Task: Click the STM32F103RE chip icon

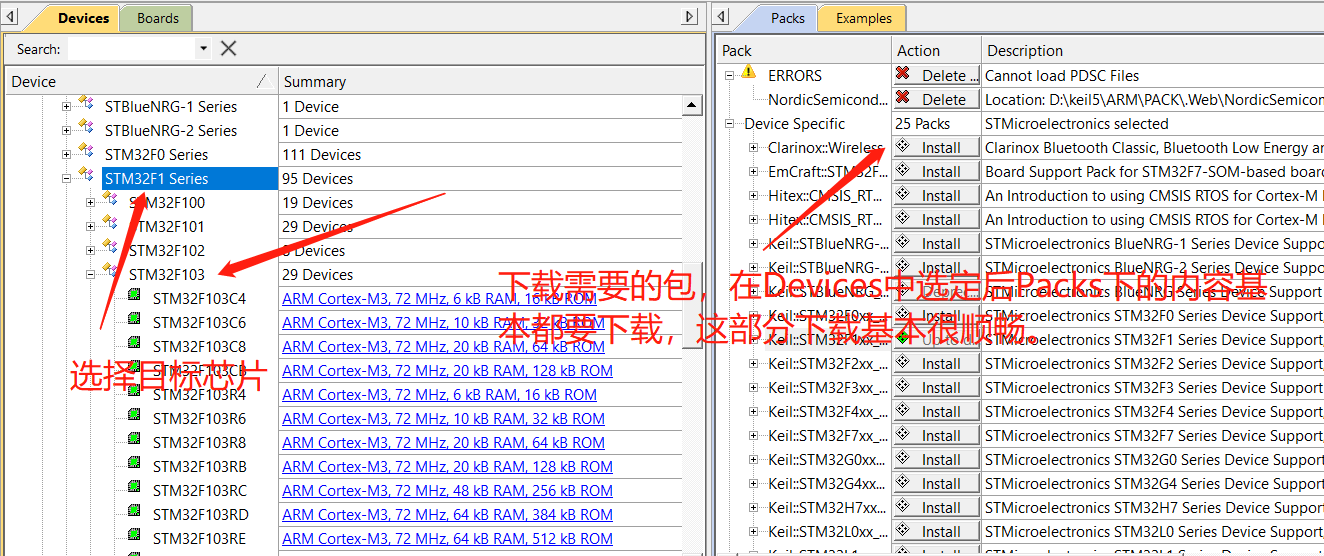Action: [x=134, y=536]
